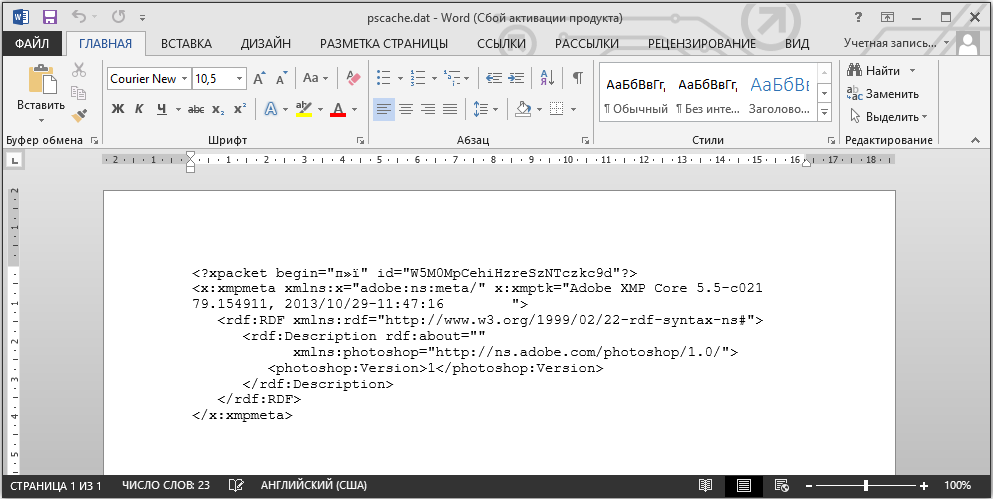
Task: Open the Courier New font name dropdown
Action: (x=182, y=79)
